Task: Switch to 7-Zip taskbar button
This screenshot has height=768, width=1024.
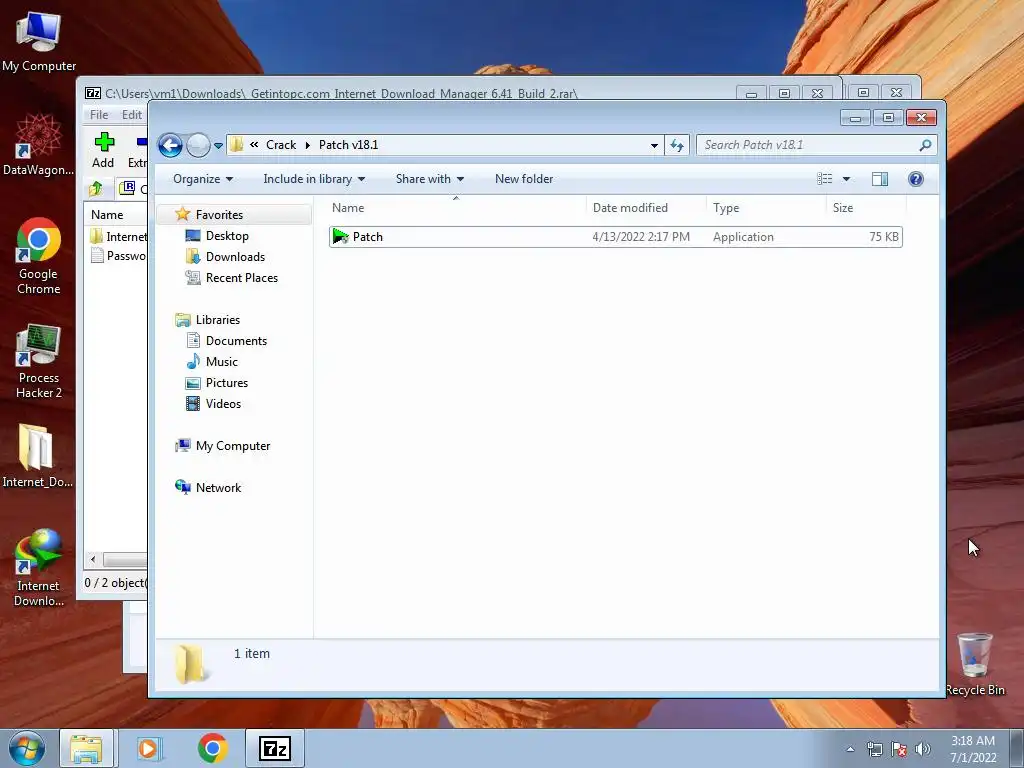Action: 275,748
